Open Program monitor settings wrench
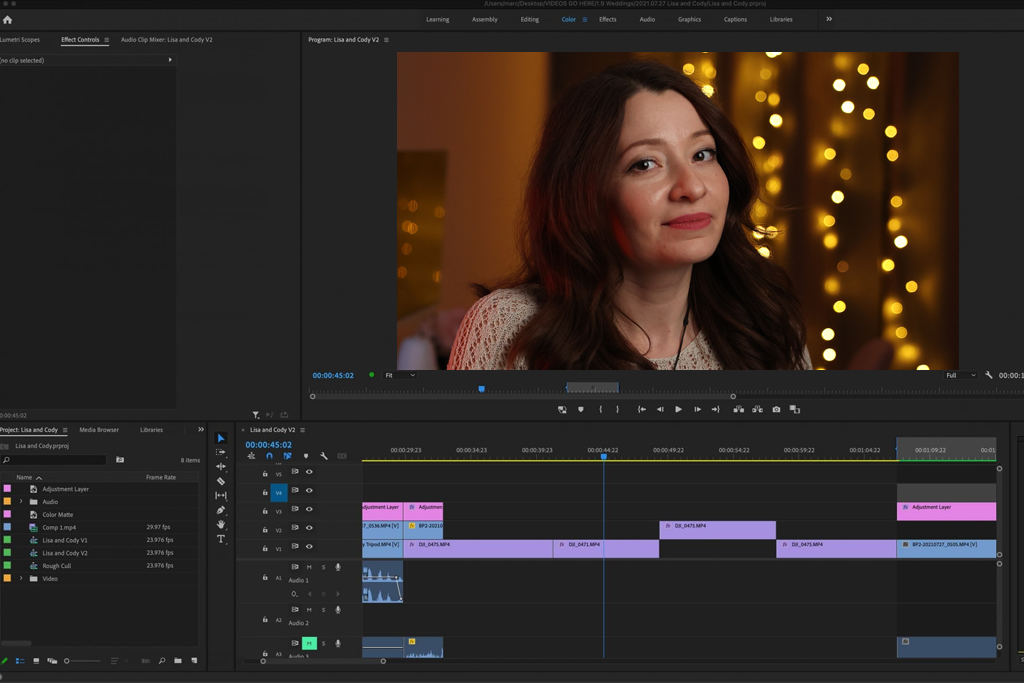The width and height of the screenshot is (1024, 683). click(989, 375)
